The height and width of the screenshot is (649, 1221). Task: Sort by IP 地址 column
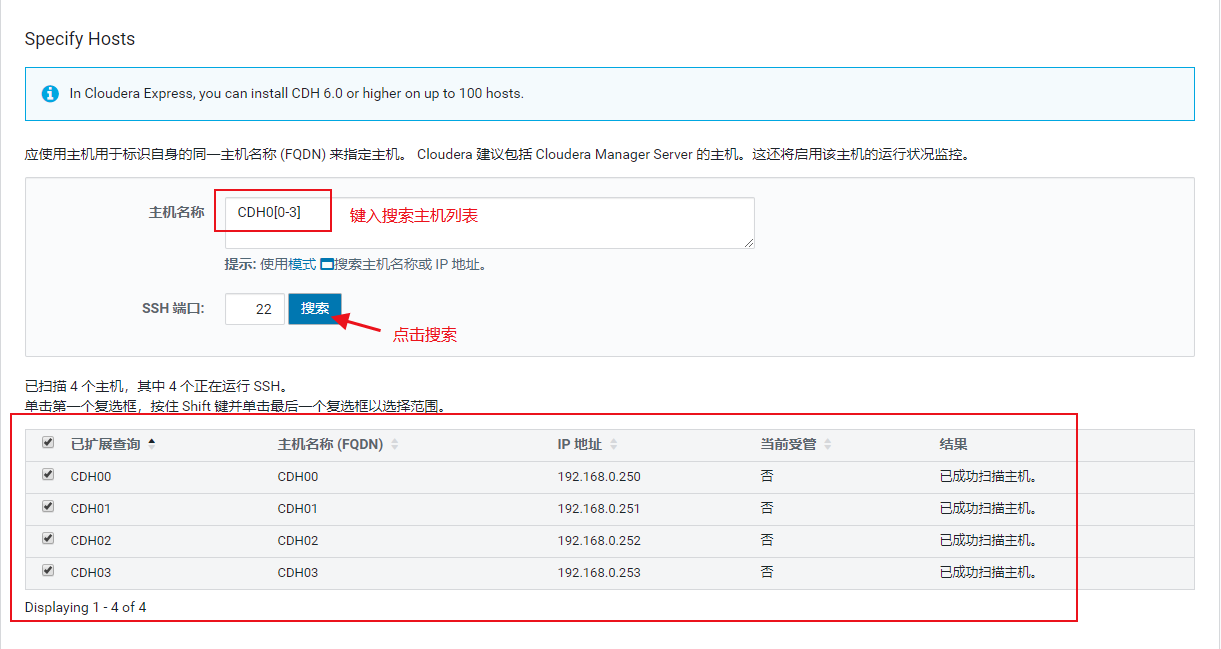pyautogui.click(x=588, y=444)
